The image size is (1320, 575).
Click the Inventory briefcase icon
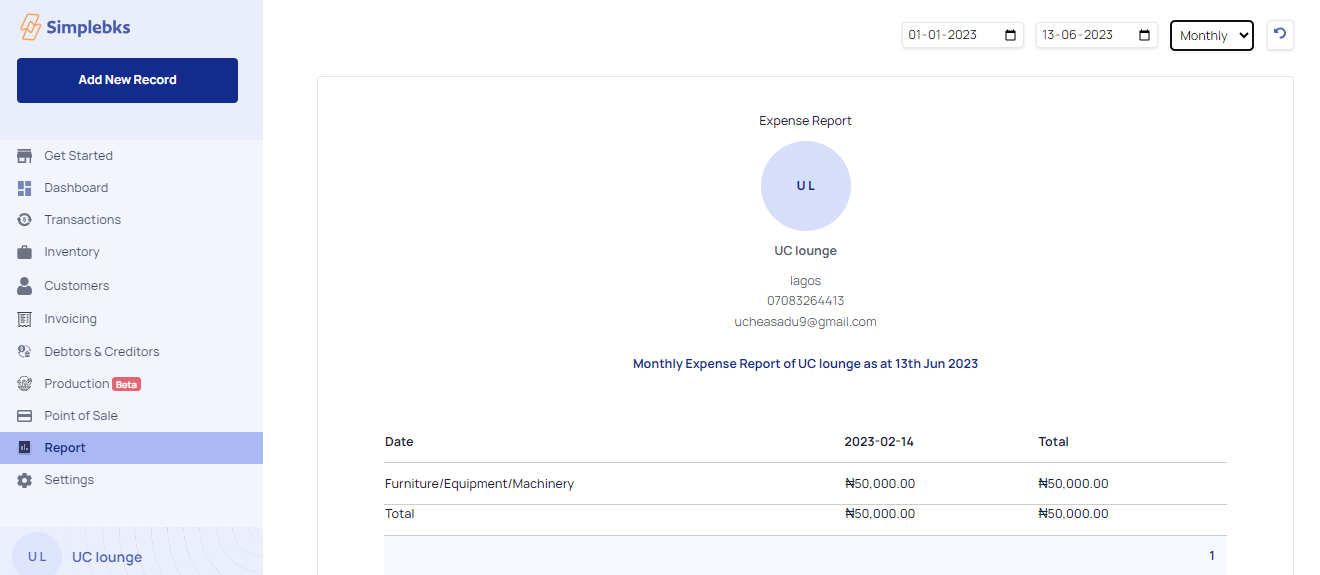25,252
